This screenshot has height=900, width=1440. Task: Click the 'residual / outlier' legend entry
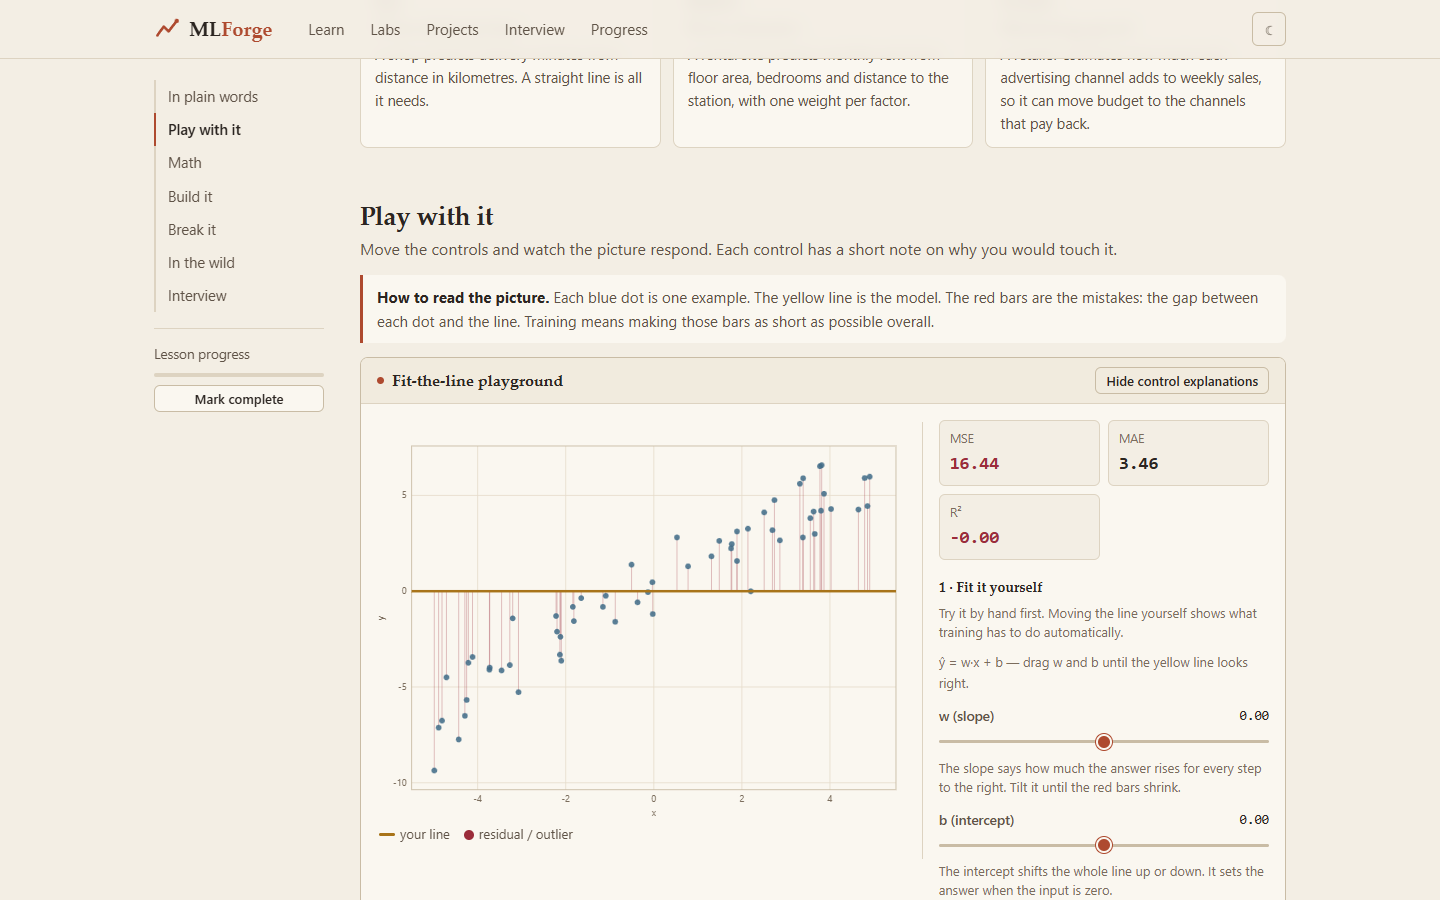pyautogui.click(x=518, y=835)
